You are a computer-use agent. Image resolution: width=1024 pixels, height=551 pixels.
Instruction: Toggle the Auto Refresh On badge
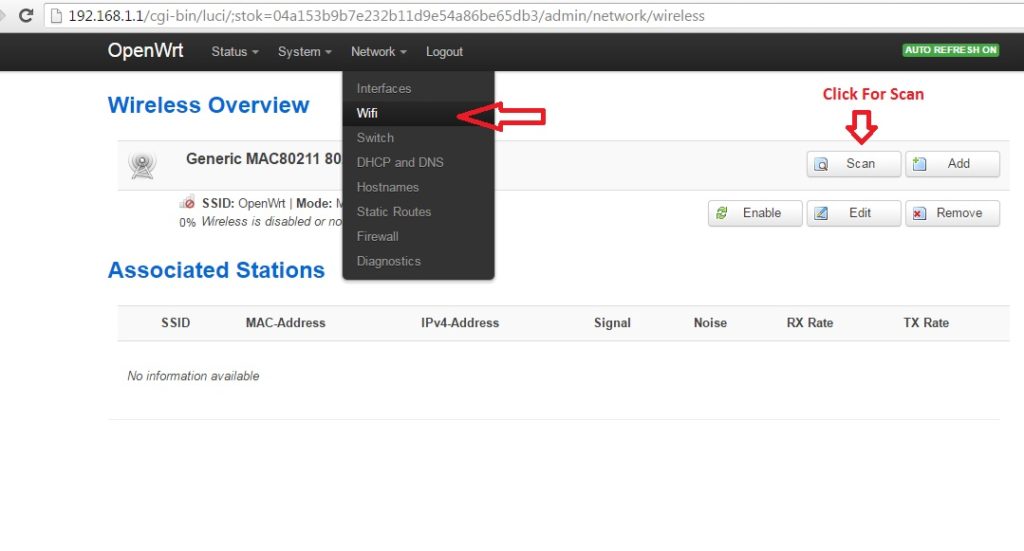(x=950, y=50)
